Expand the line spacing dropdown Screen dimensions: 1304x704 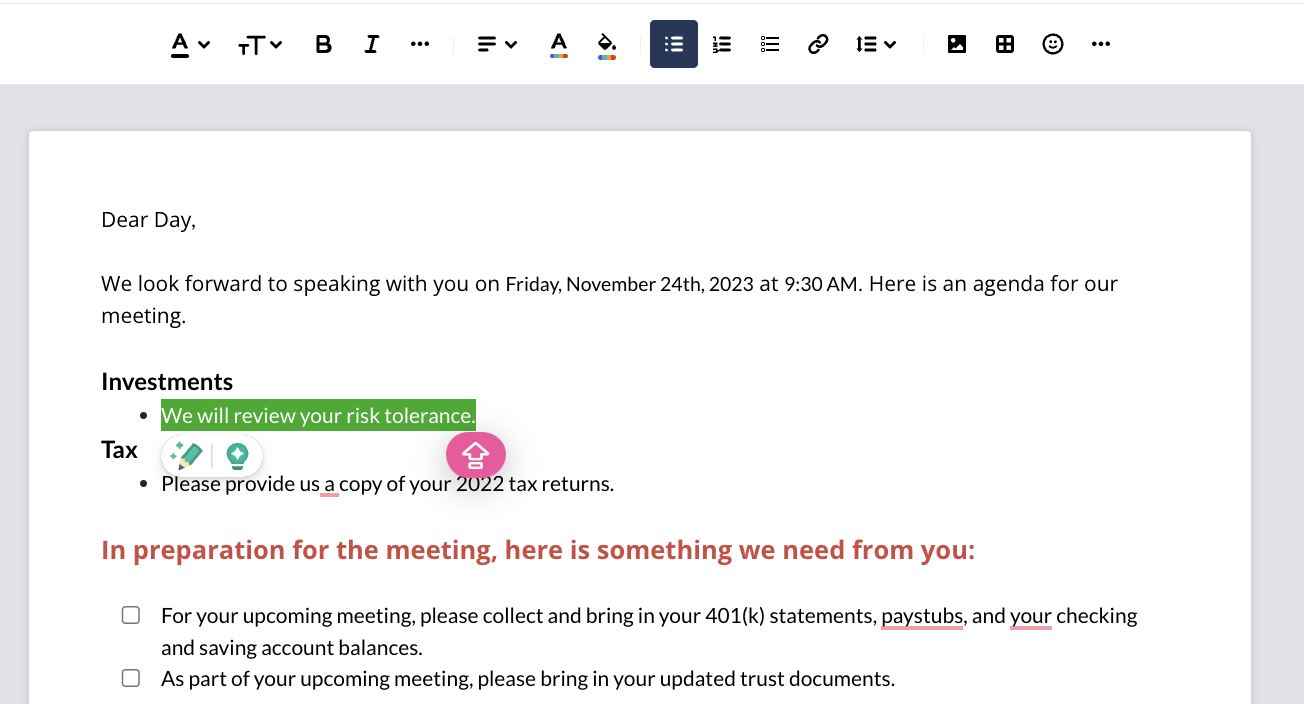[x=876, y=44]
